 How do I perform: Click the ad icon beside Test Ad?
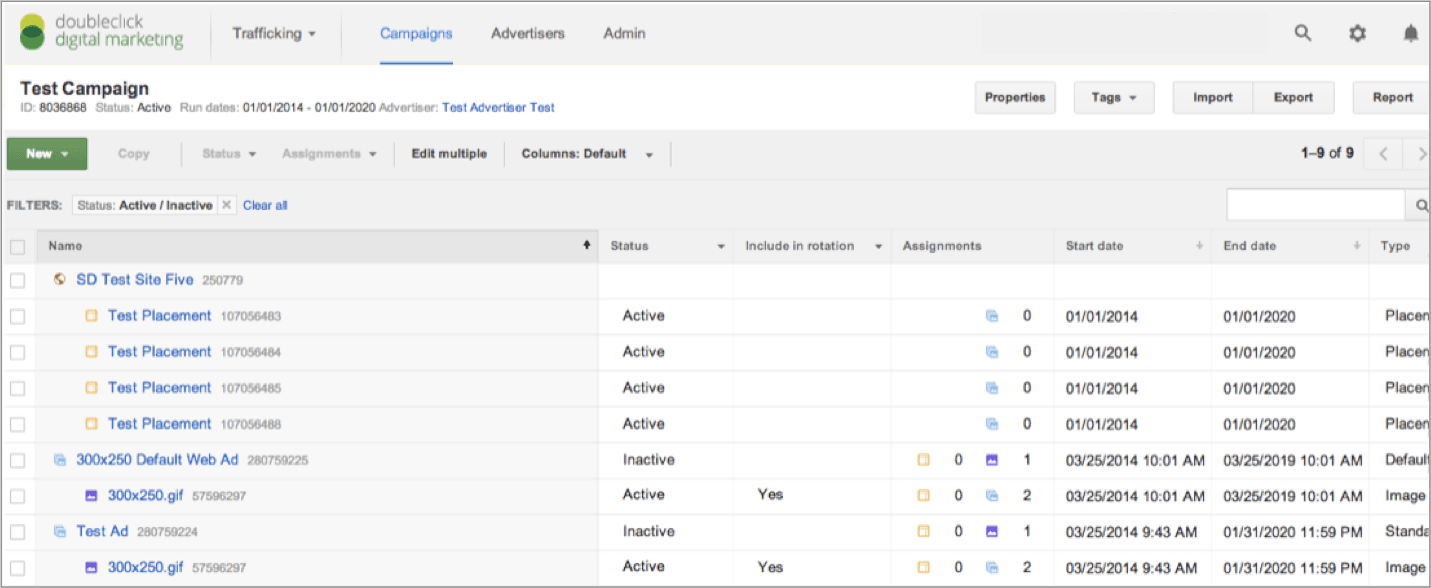click(60, 532)
